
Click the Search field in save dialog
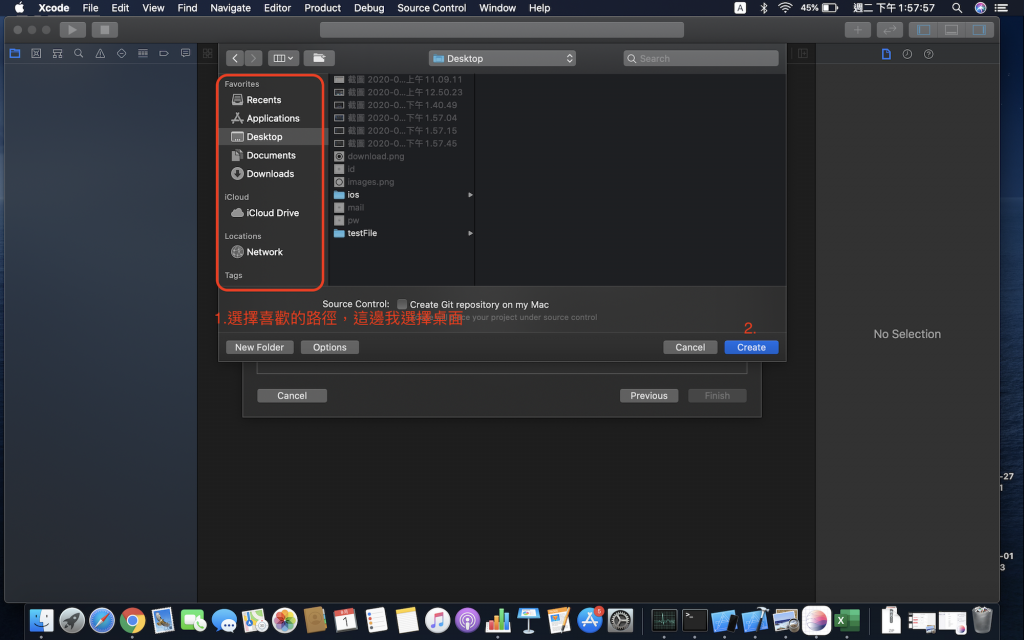click(x=701, y=58)
